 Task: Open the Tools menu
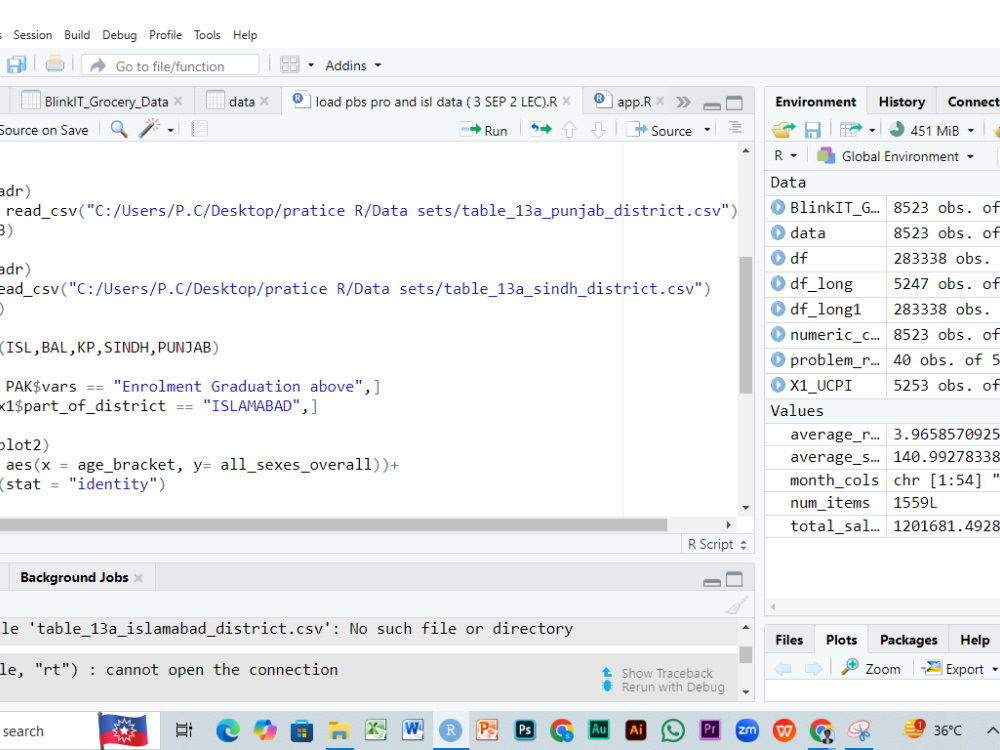(207, 35)
